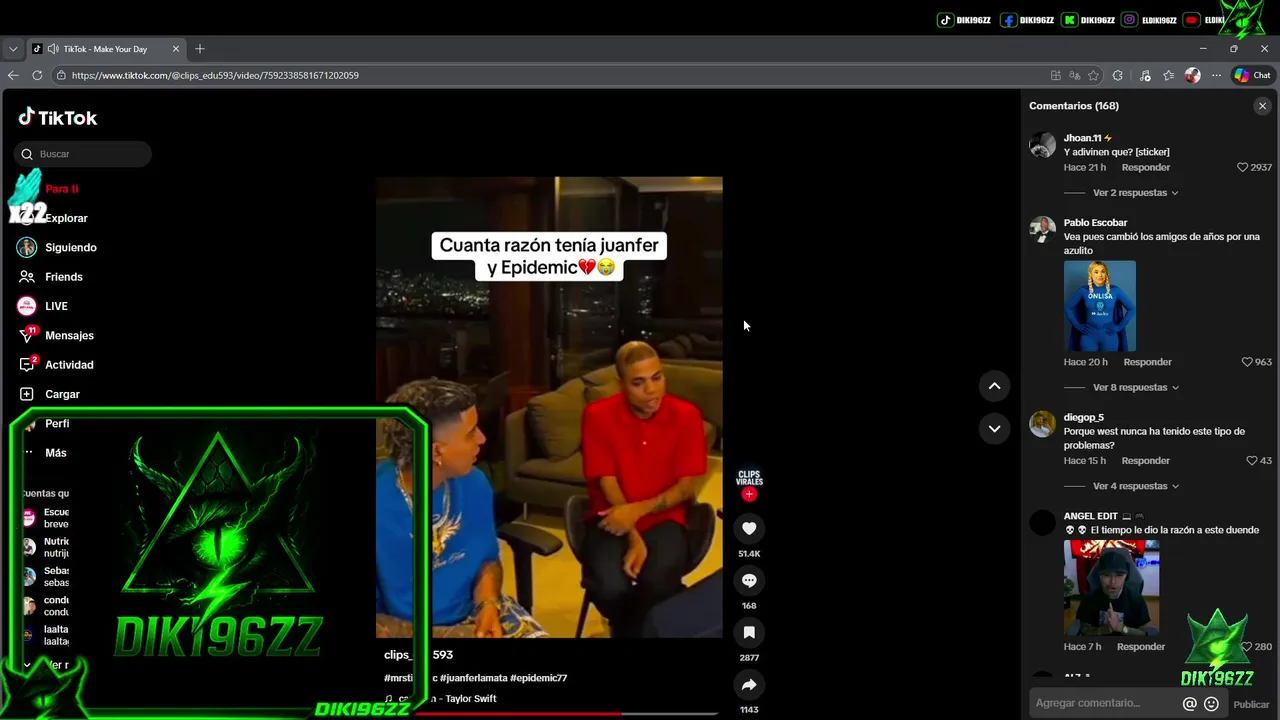The width and height of the screenshot is (1280, 720).
Task: Reload the page
Action: click(37, 75)
